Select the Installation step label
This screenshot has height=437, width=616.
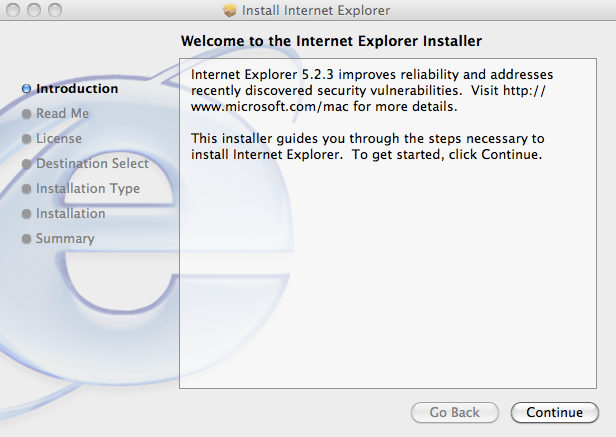(70, 214)
